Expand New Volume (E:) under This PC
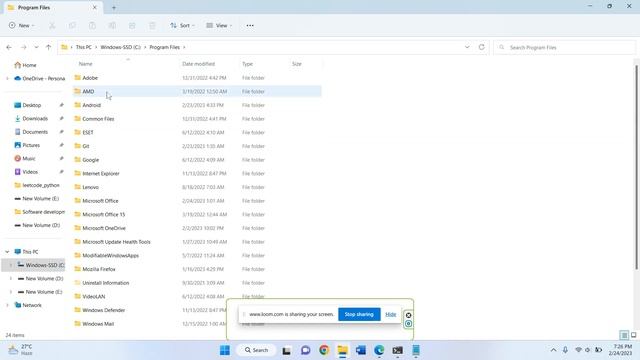640x360 pixels. [11, 292]
